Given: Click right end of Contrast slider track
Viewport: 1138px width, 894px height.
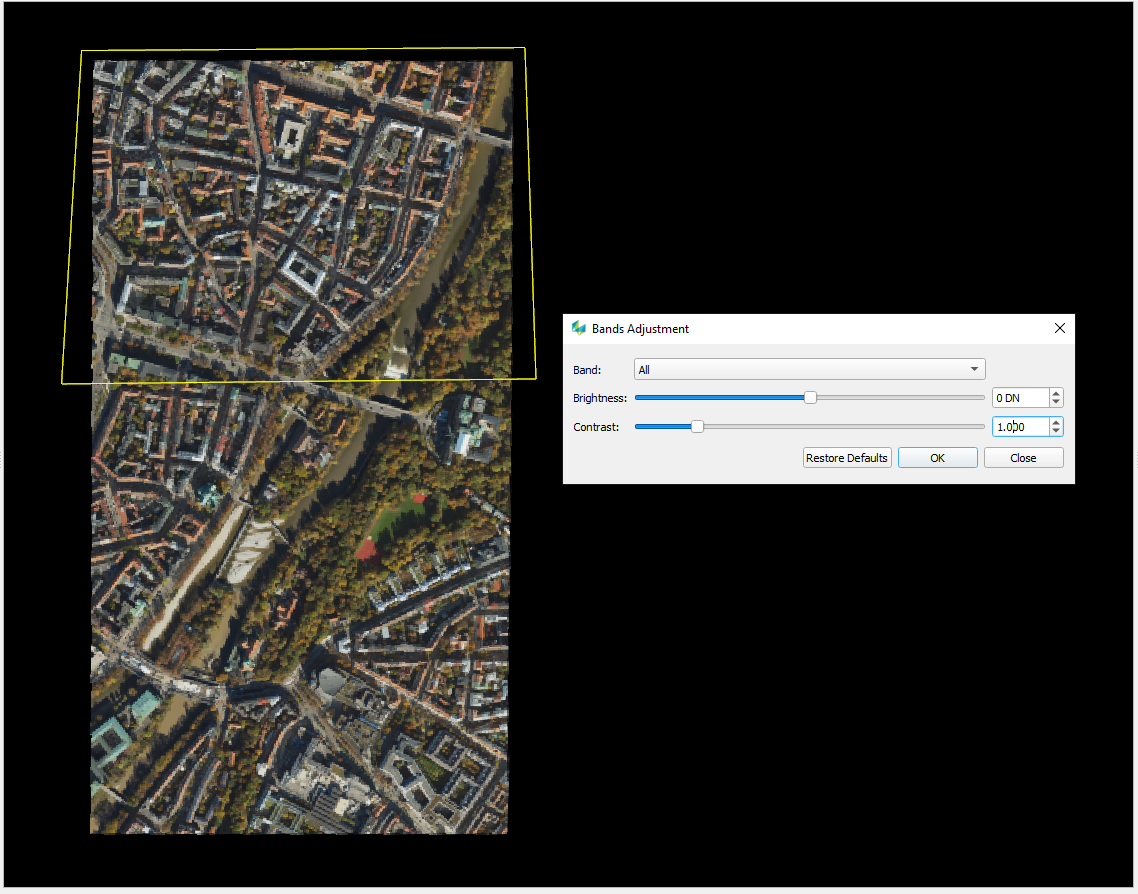Looking at the screenshot, I should click(x=980, y=427).
